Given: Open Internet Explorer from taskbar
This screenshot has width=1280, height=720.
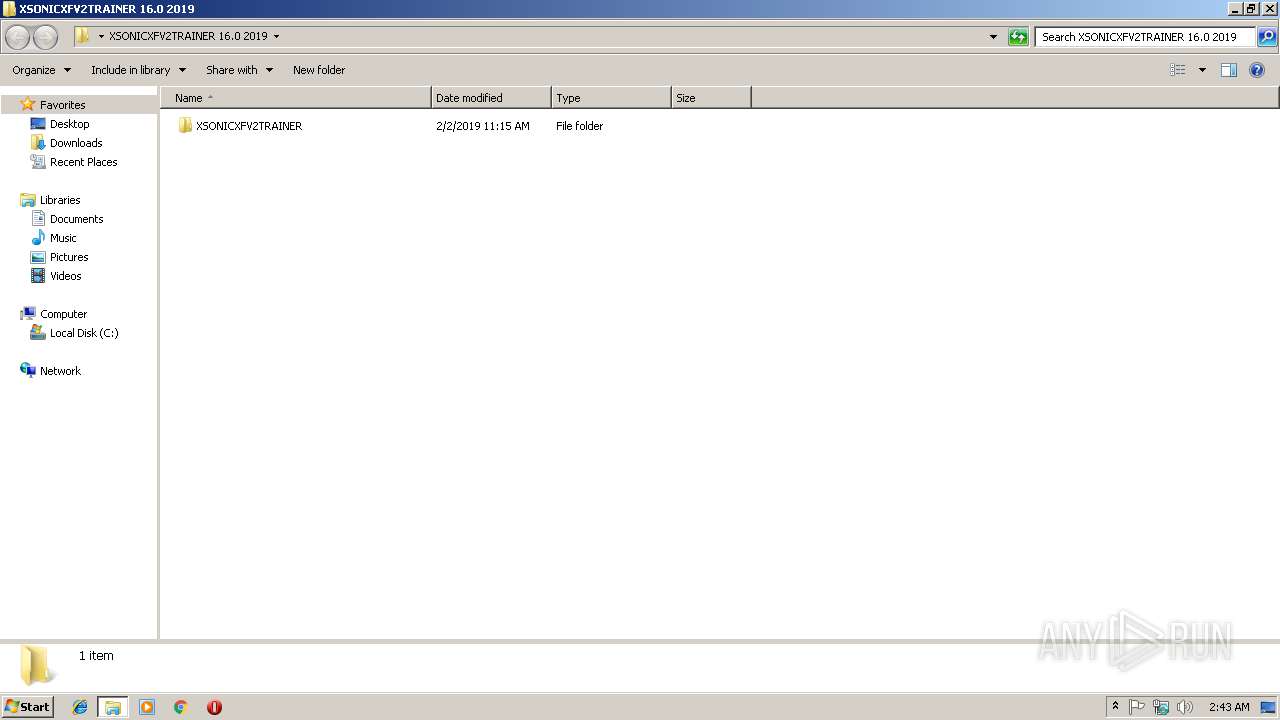Looking at the screenshot, I should pos(80,707).
